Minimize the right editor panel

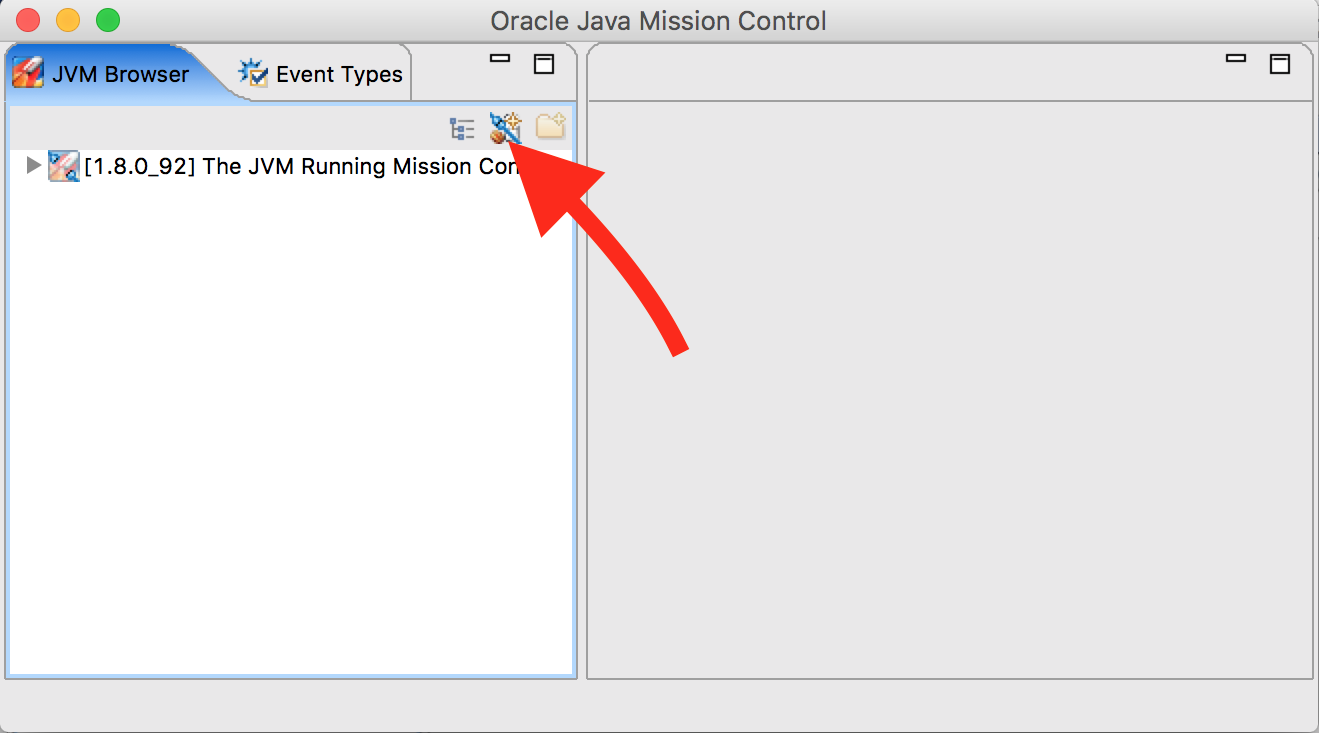(1237, 60)
